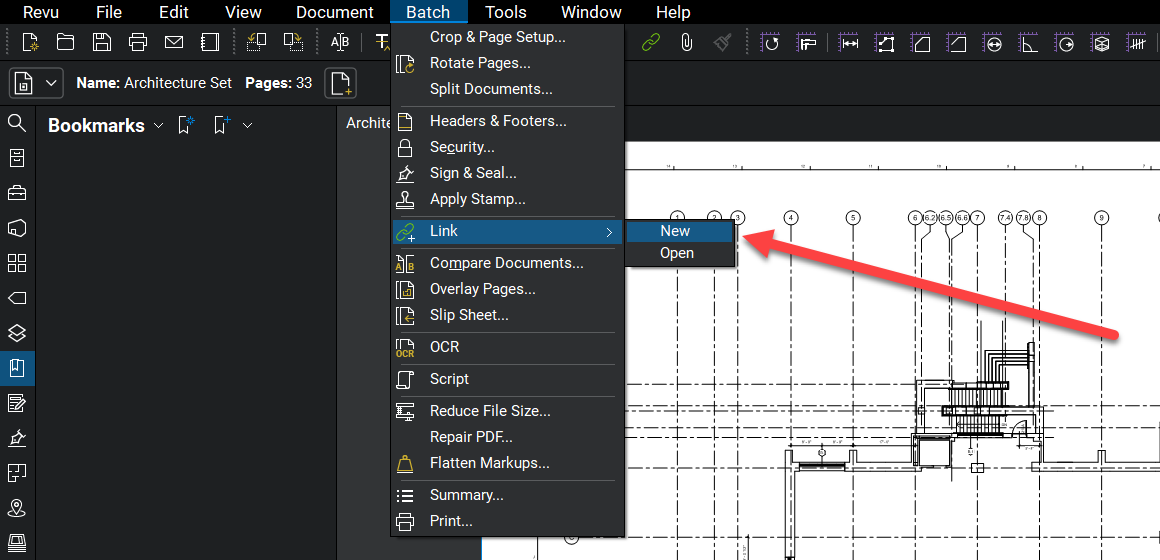Screen dimensions: 1160x560
Task: Click the rotate counterclockwise page icon
Action: tap(257, 42)
